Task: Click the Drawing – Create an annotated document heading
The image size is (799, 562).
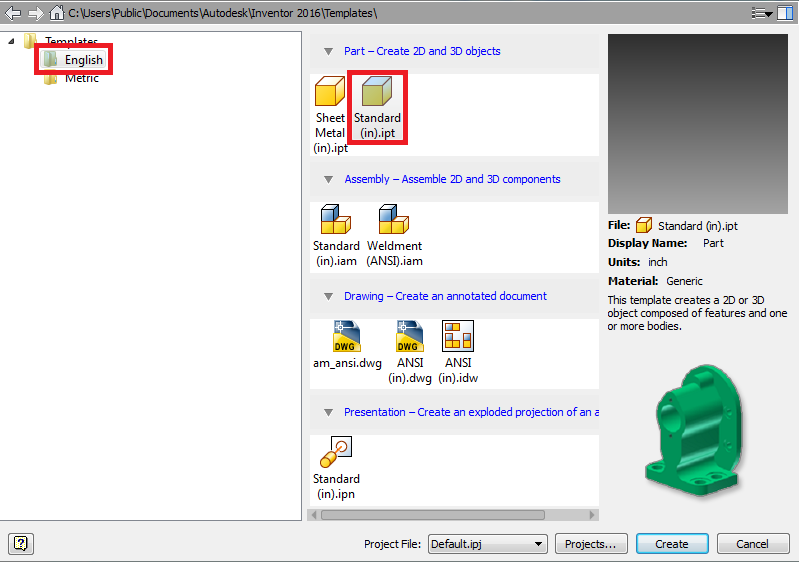Action: coord(445,296)
